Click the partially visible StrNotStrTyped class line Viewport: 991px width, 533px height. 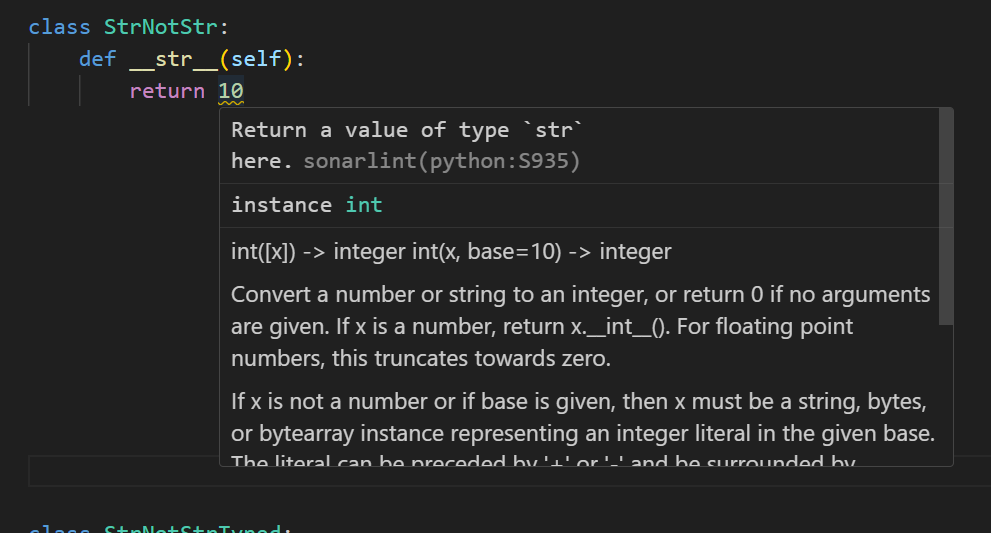point(160,529)
